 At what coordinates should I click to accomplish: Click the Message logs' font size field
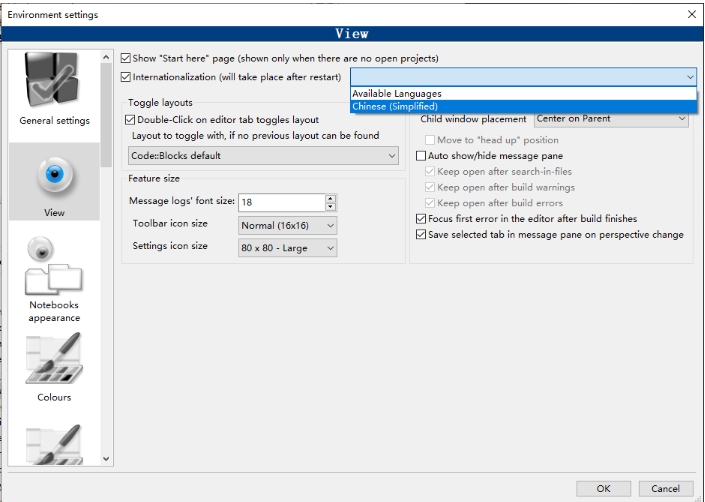point(281,202)
